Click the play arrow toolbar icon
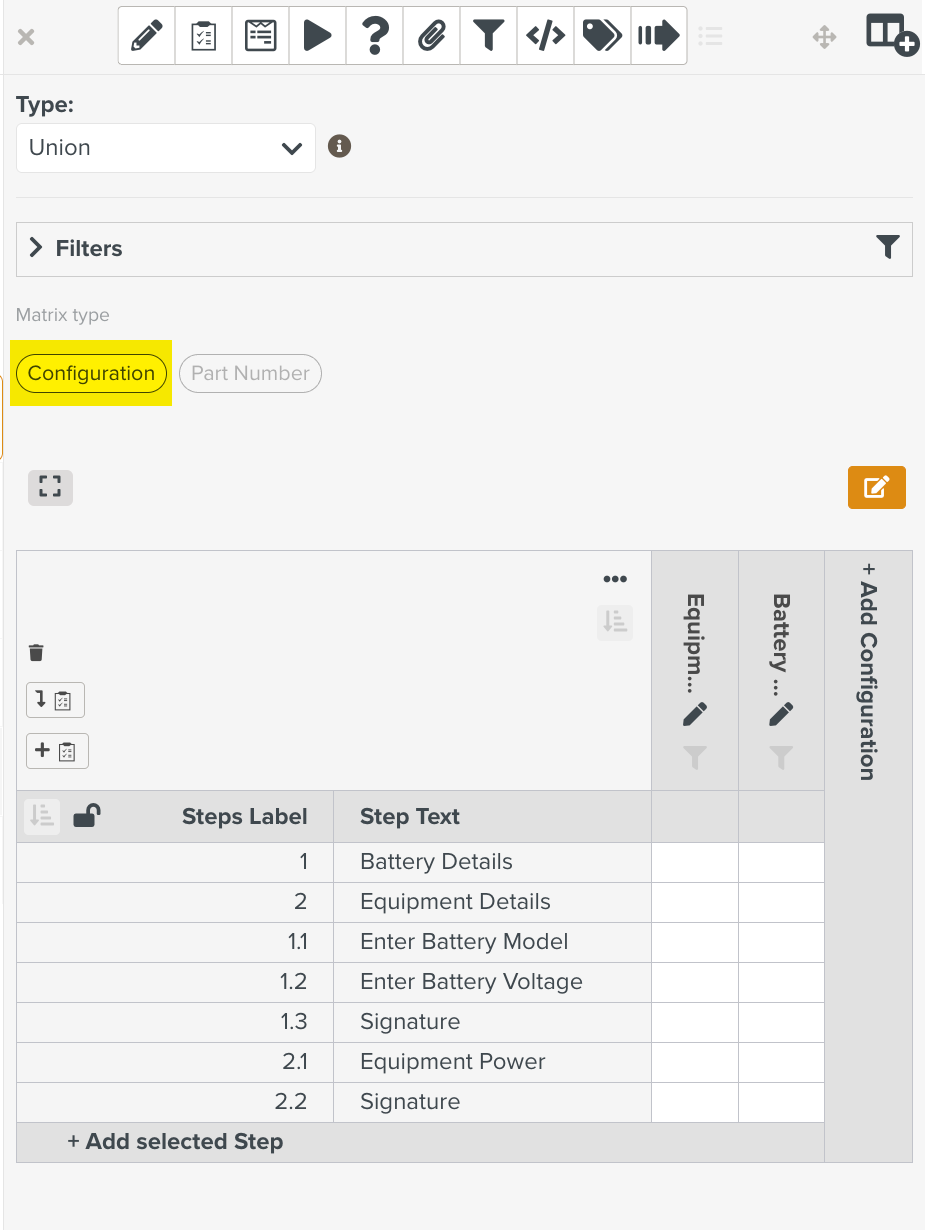The height and width of the screenshot is (1230, 926). click(318, 37)
